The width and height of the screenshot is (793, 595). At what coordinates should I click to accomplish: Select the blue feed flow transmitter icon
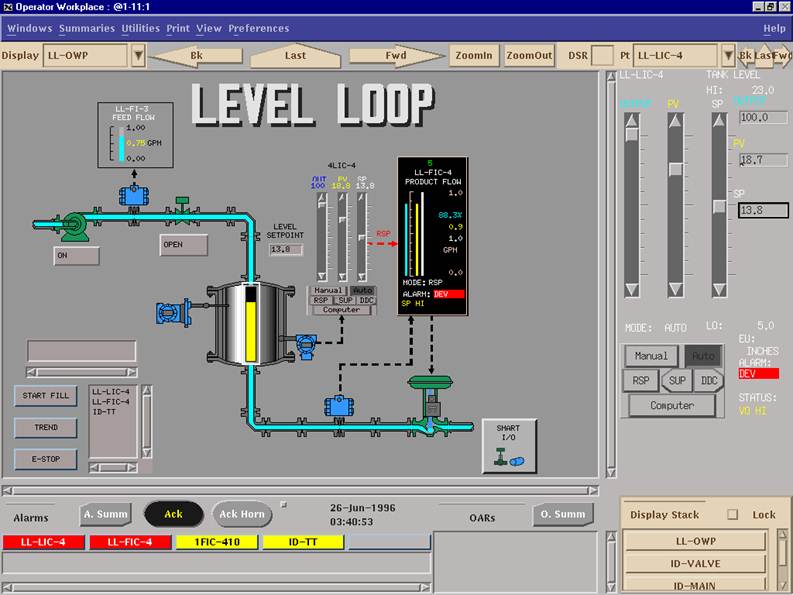pyautogui.click(x=132, y=195)
